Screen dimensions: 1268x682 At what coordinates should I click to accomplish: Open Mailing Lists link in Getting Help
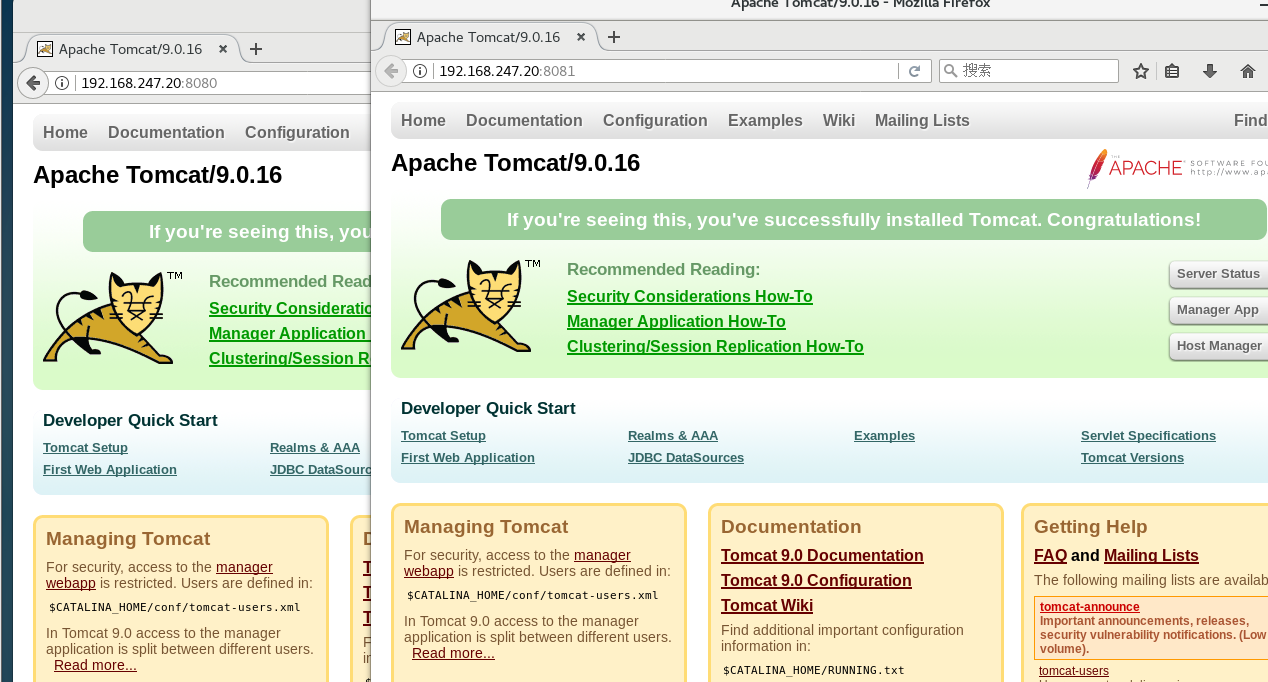tap(1151, 555)
